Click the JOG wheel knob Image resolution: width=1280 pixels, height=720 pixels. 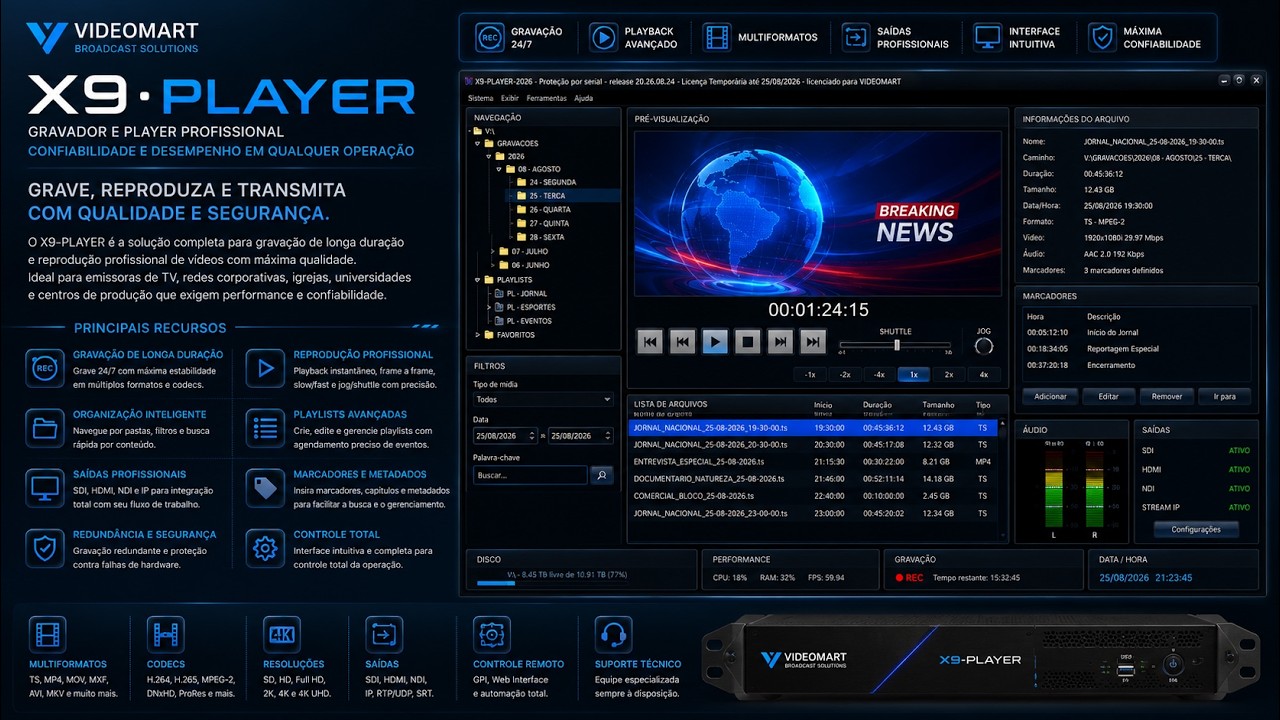tap(984, 346)
